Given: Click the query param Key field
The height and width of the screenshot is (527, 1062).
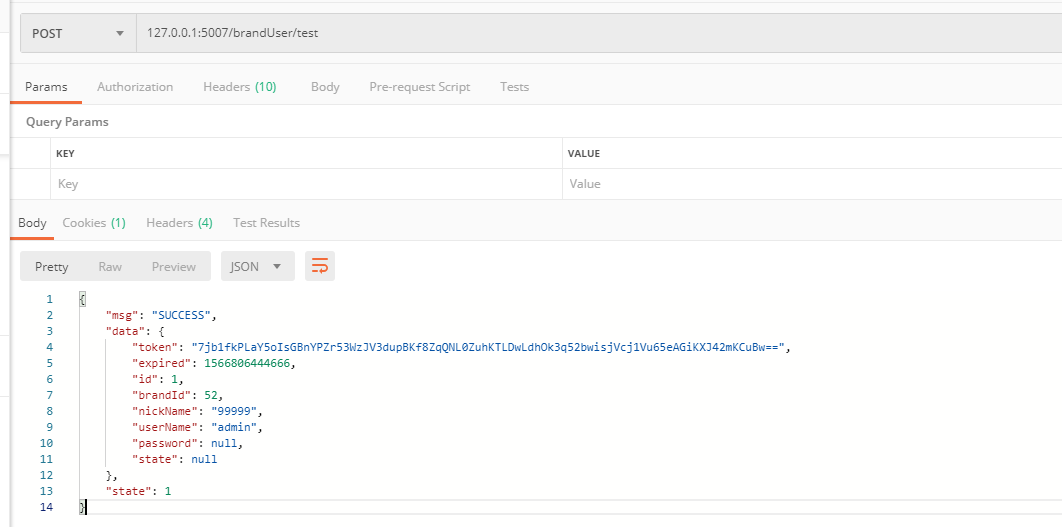Looking at the screenshot, I should pyautogui.click(x=306, y=184).
